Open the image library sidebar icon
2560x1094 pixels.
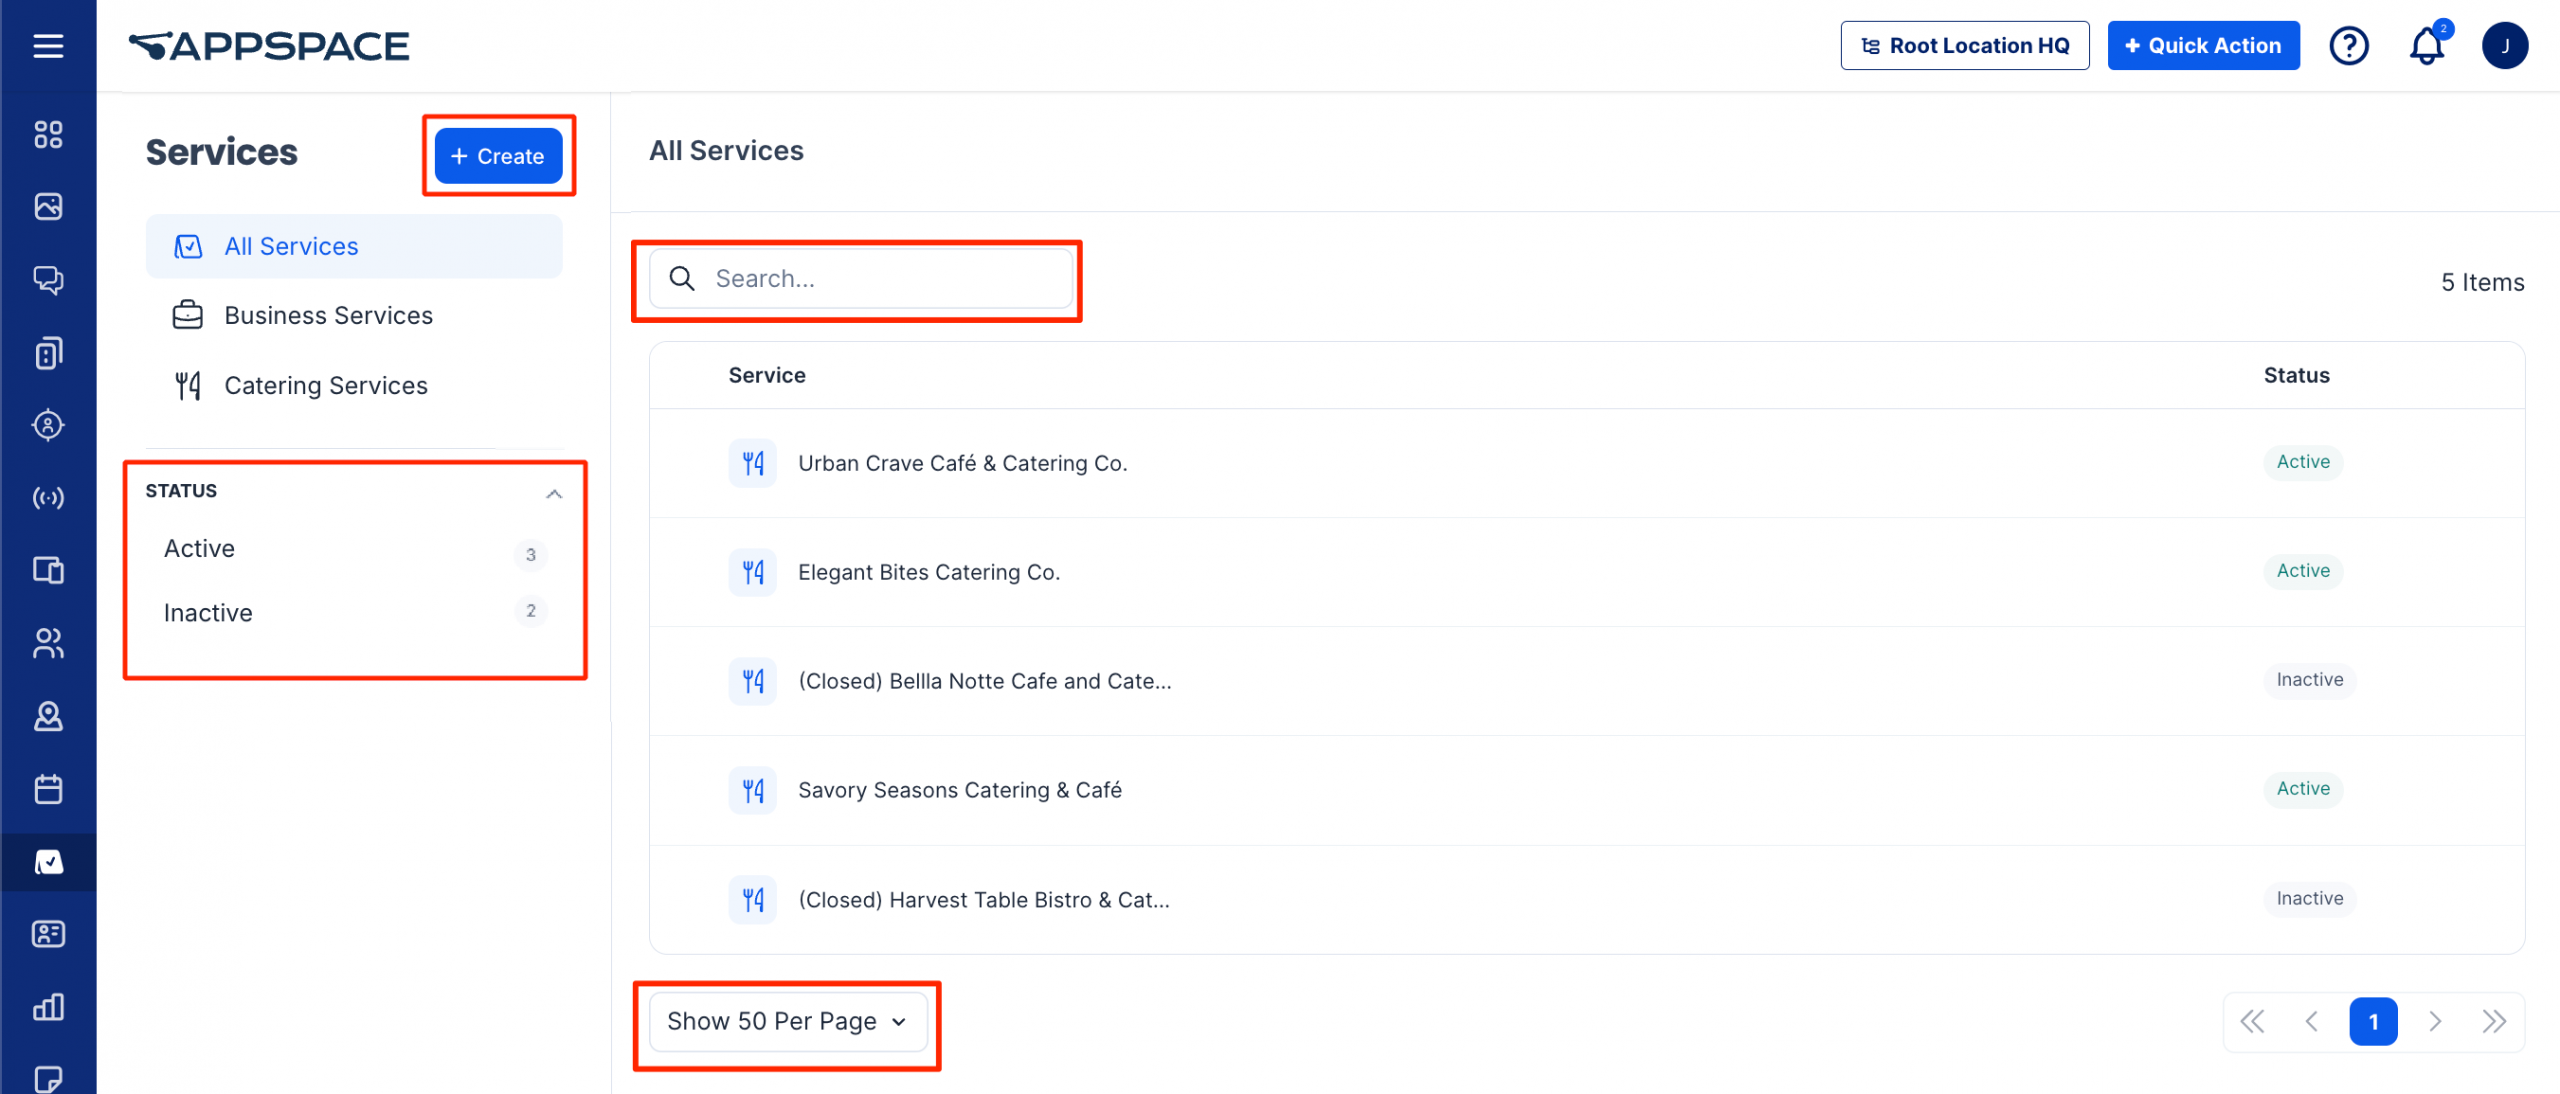coord(48,206)
